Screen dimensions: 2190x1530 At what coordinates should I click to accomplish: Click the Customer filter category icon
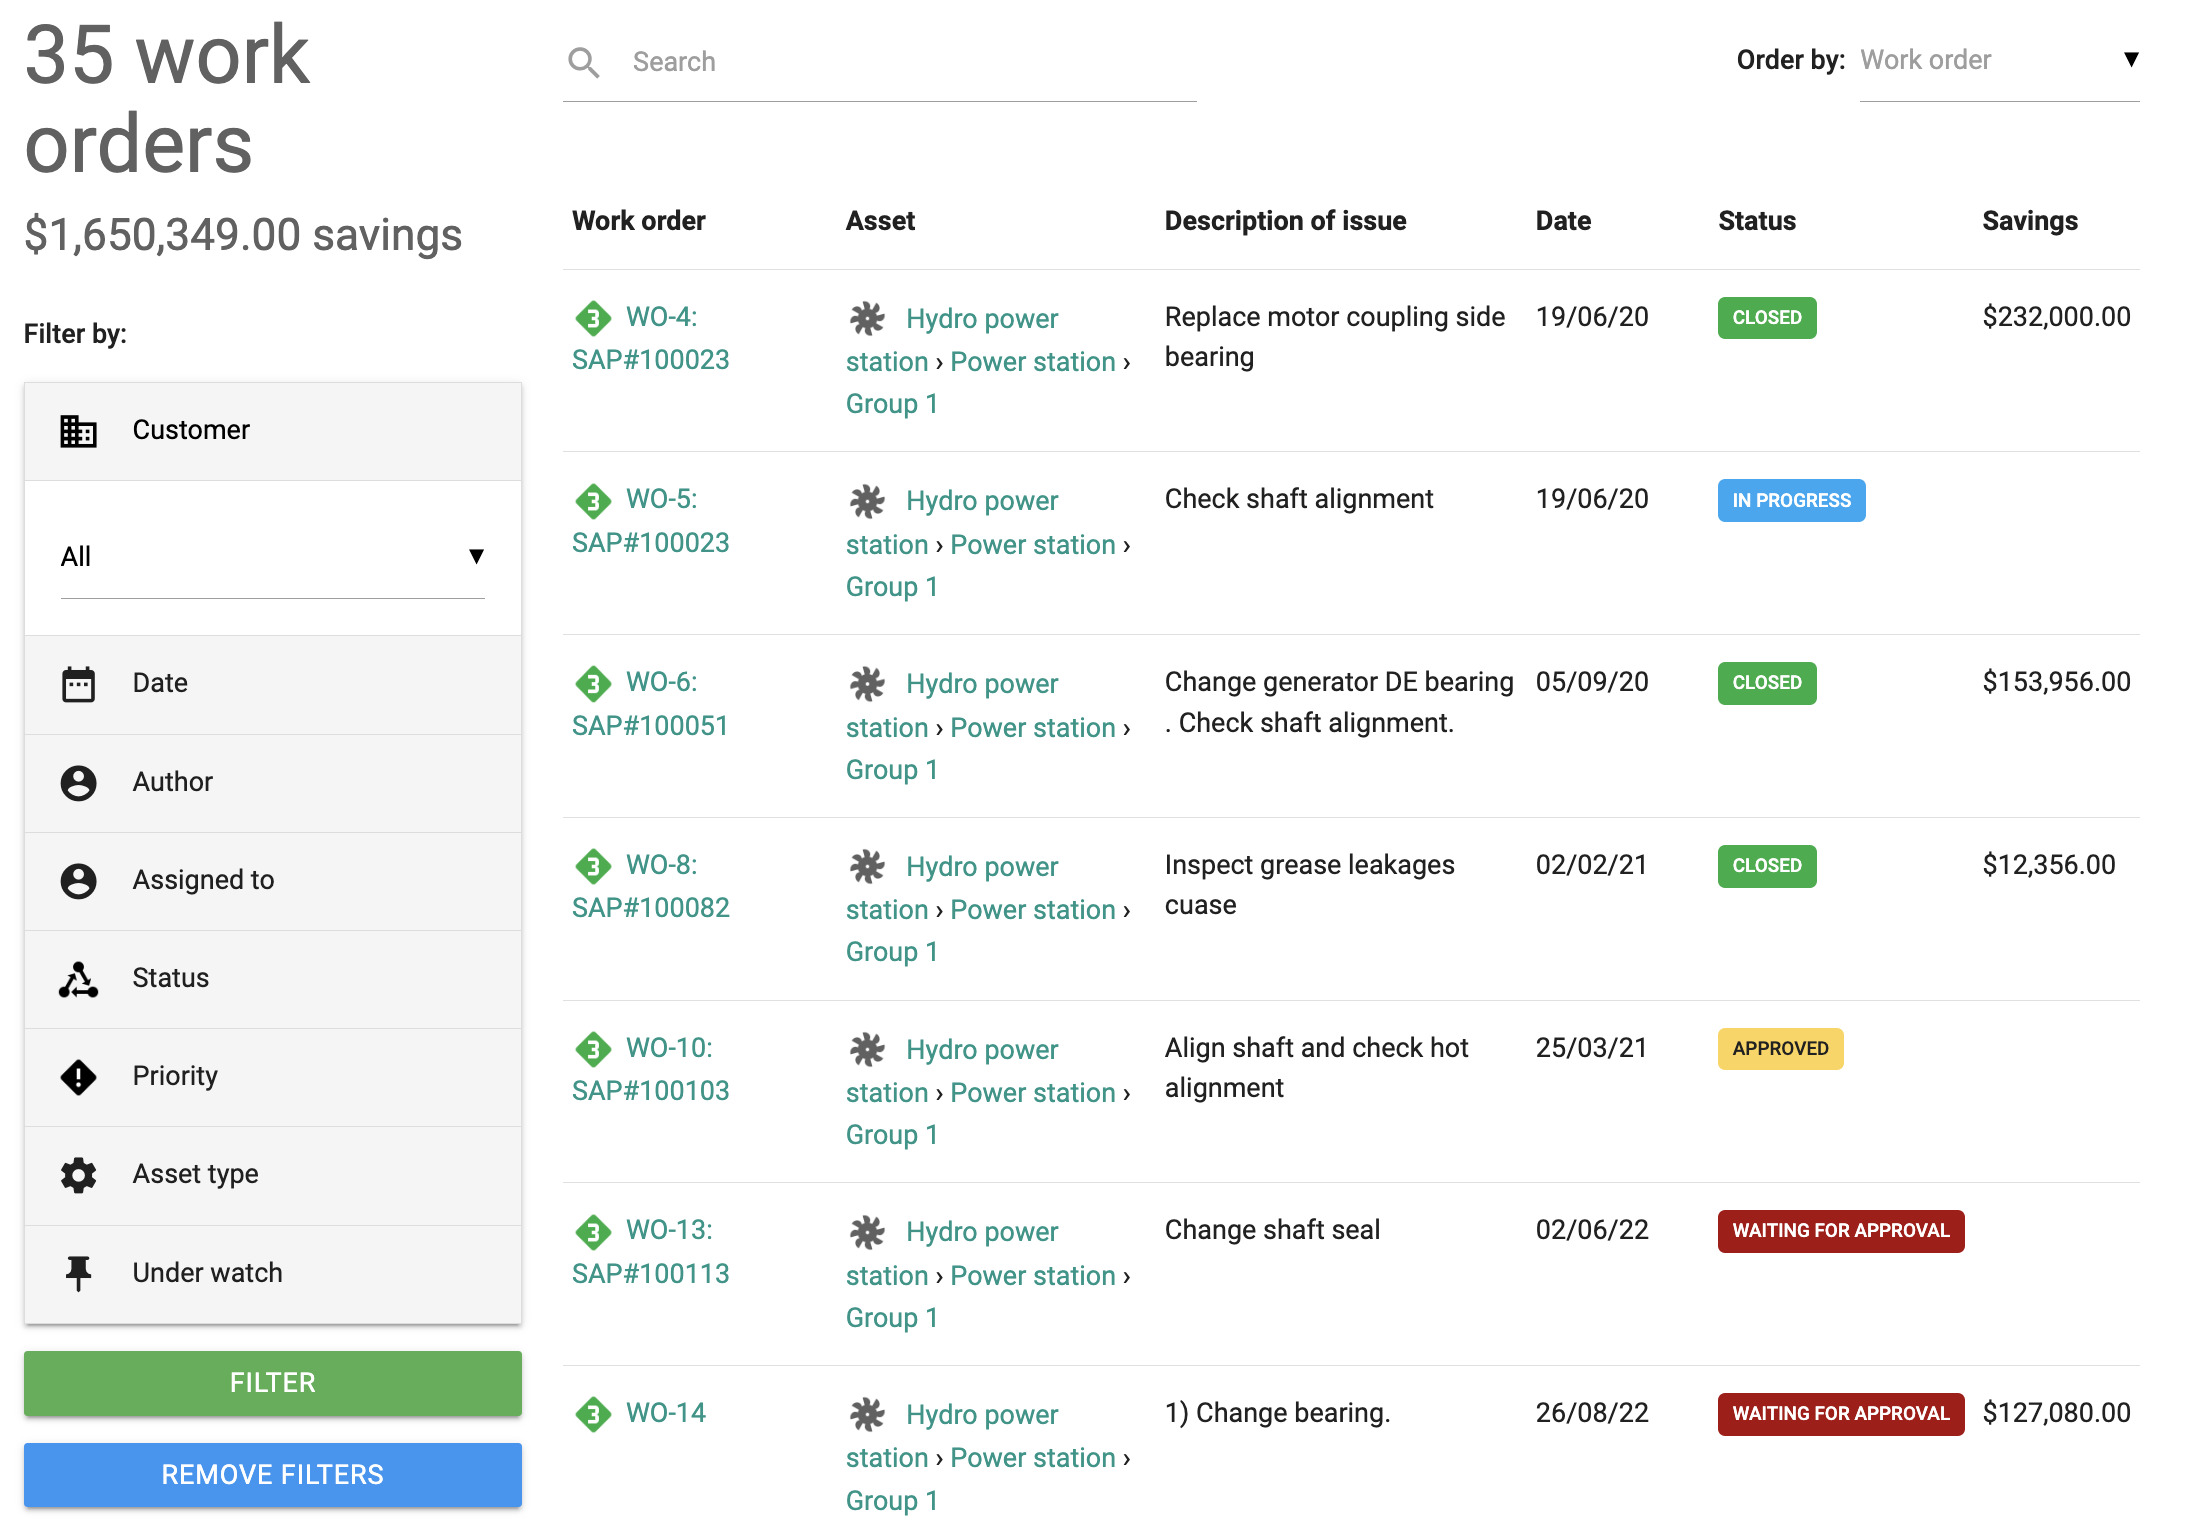point(78,428)
